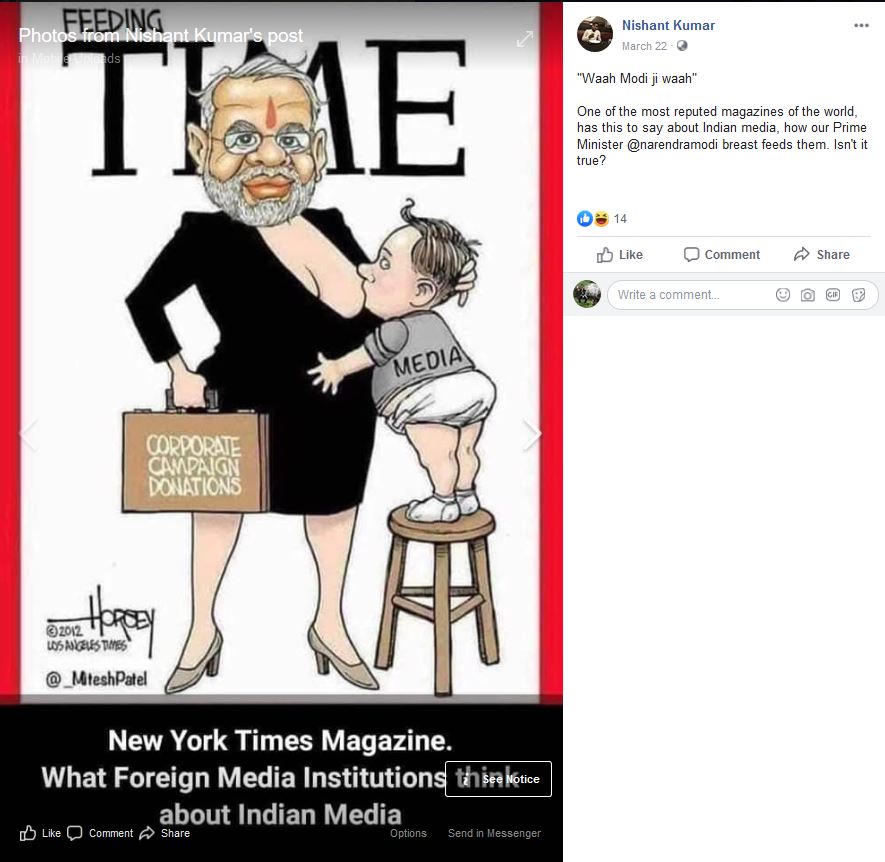Share the post from the right panel

coord(821,255)
